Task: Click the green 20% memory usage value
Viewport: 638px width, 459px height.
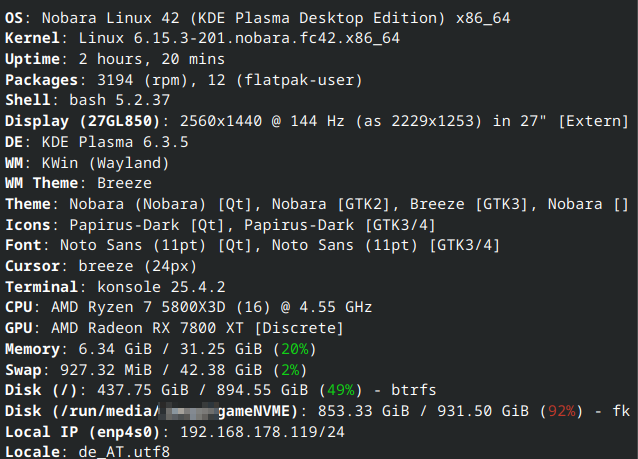Action: pyautogui.click(x=294, y=349)
